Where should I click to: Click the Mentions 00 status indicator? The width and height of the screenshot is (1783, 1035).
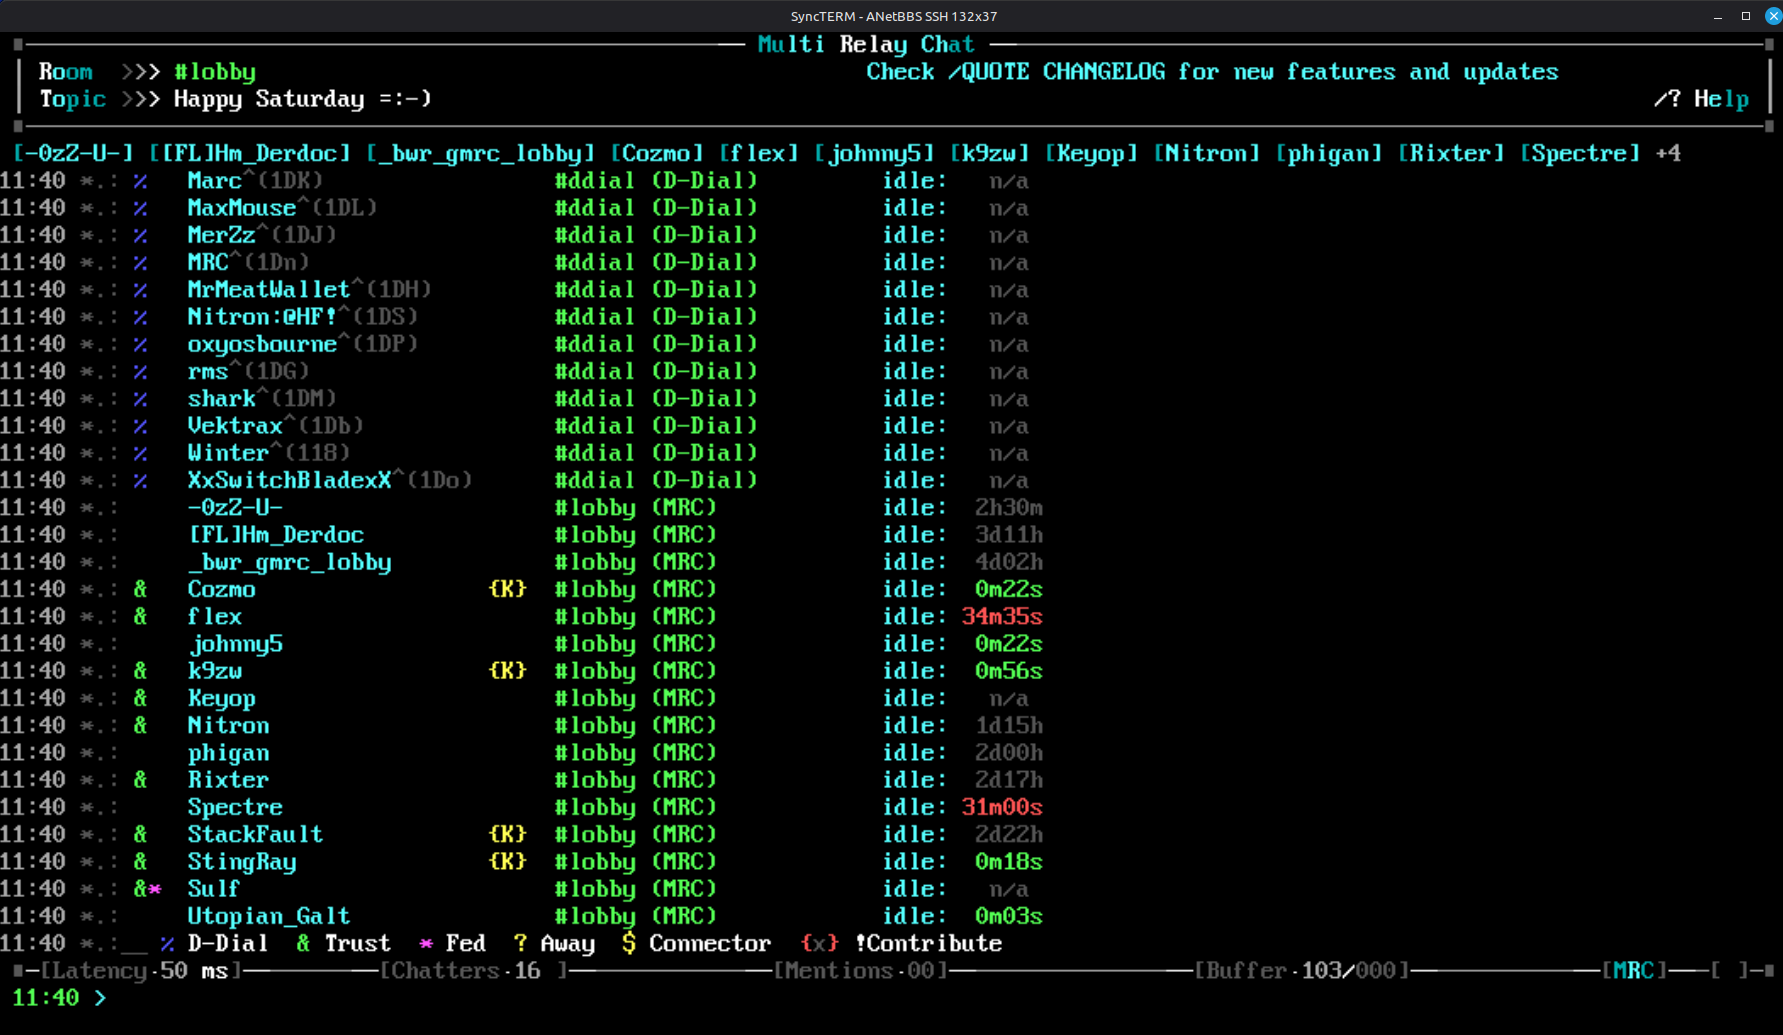pyautogui.click(x=861, y=971)
